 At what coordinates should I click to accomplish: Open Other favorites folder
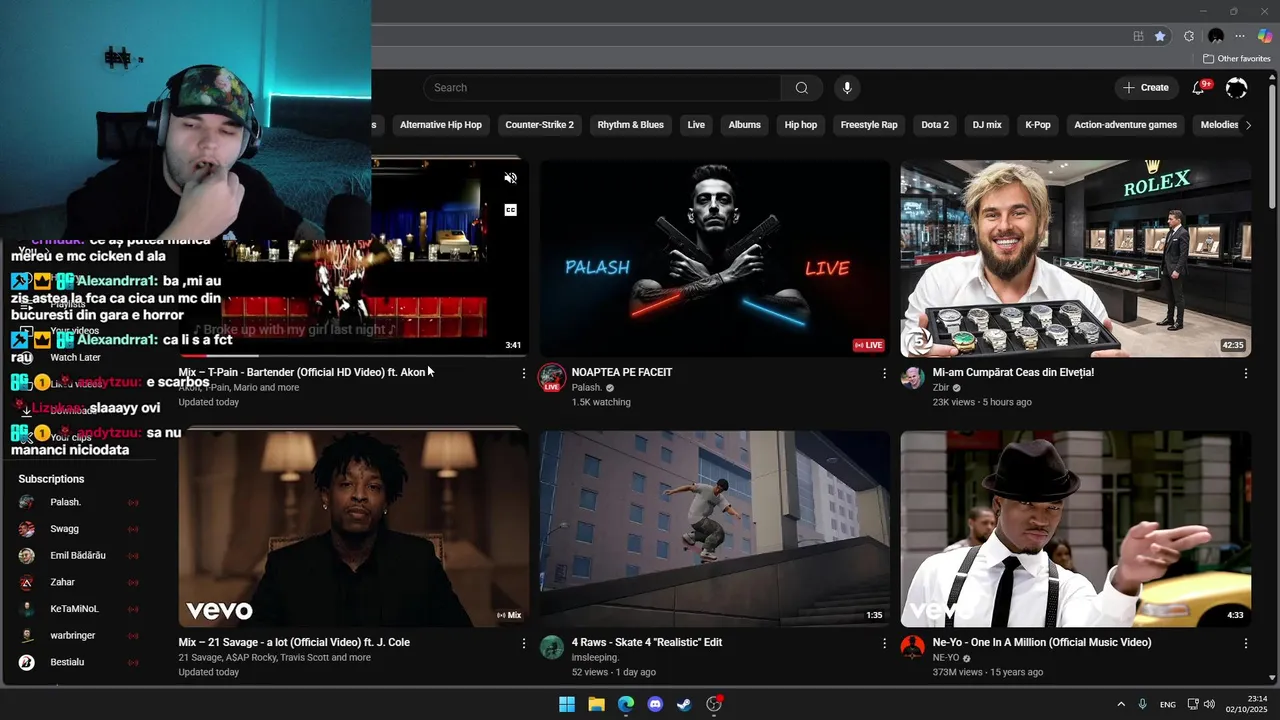coord(1237,59)
